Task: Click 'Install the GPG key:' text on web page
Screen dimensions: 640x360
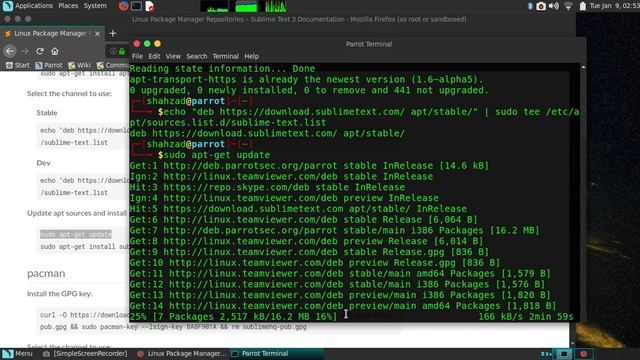Action: click(x=60, y=293)
